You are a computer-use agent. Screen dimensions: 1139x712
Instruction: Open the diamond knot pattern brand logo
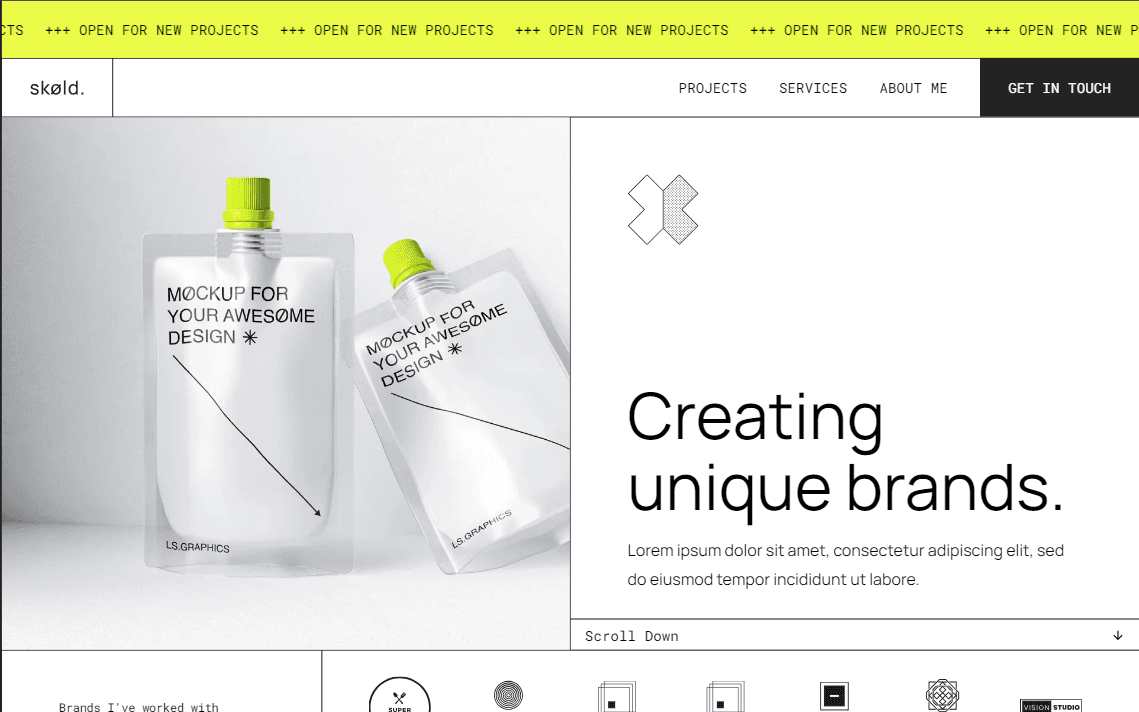(942, 695)
